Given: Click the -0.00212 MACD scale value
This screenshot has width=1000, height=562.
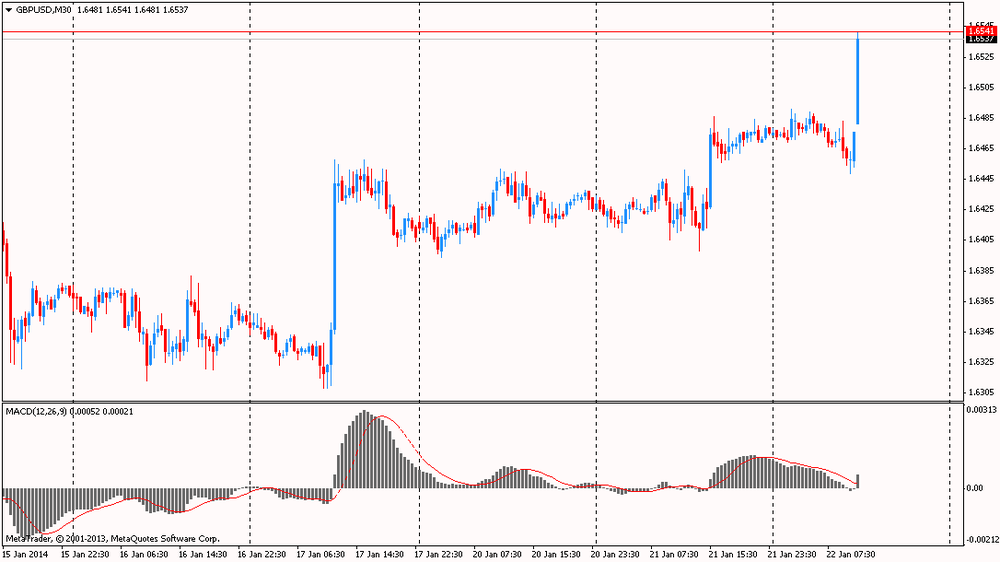Looking at the screenshot, I should [981, 540].
